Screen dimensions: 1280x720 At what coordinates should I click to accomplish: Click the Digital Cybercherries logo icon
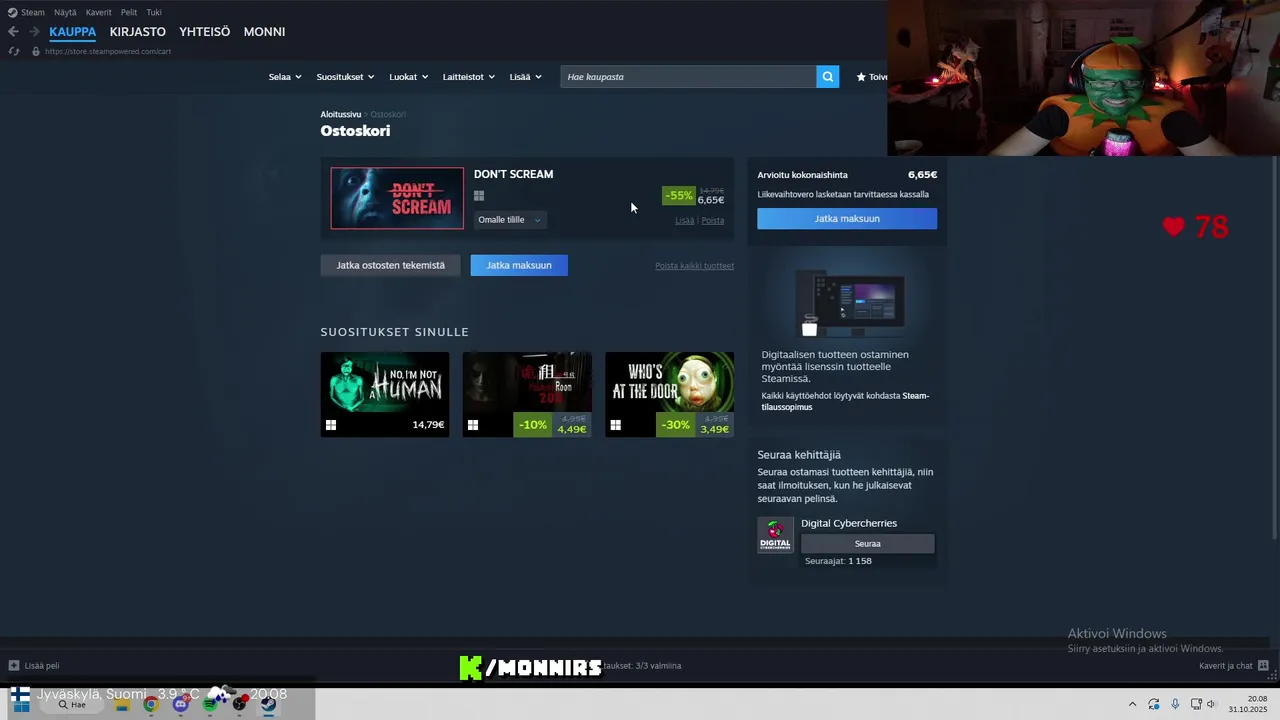(x=775, y=535)
